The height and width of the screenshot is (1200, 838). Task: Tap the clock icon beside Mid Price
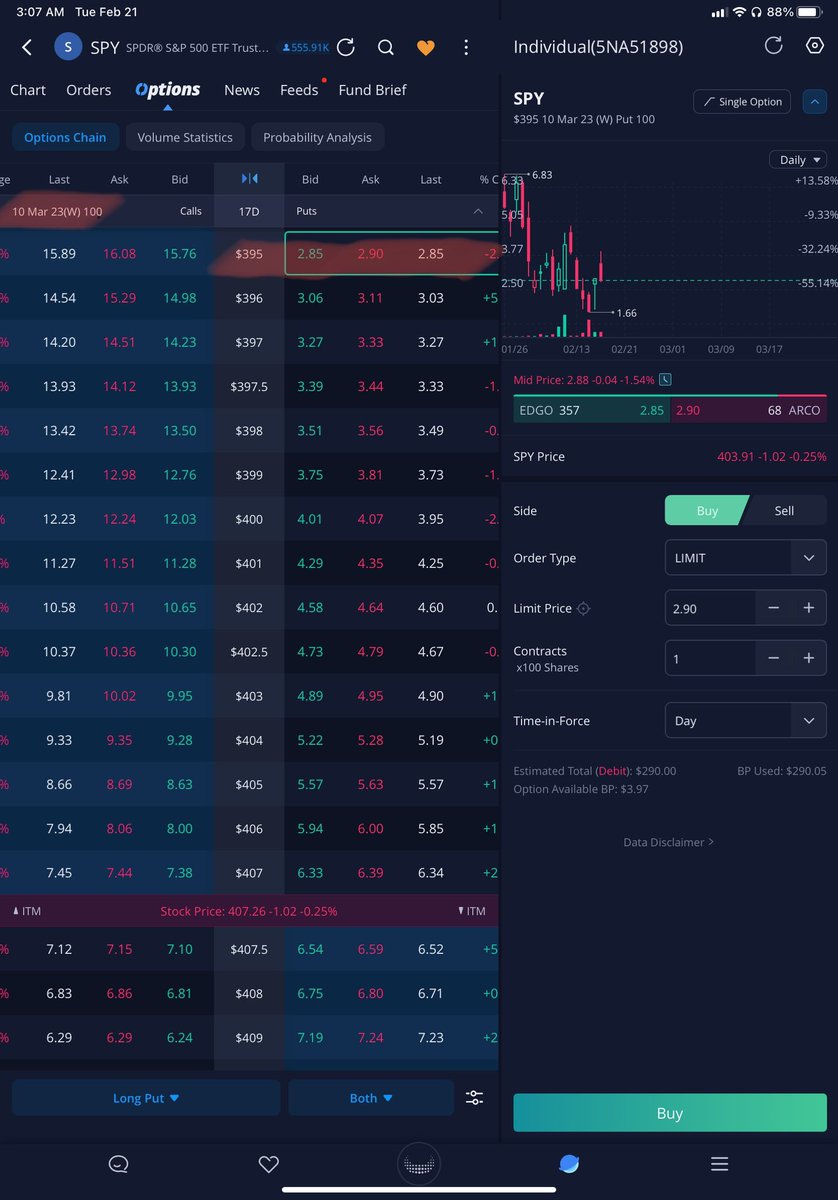click(666, 380)
